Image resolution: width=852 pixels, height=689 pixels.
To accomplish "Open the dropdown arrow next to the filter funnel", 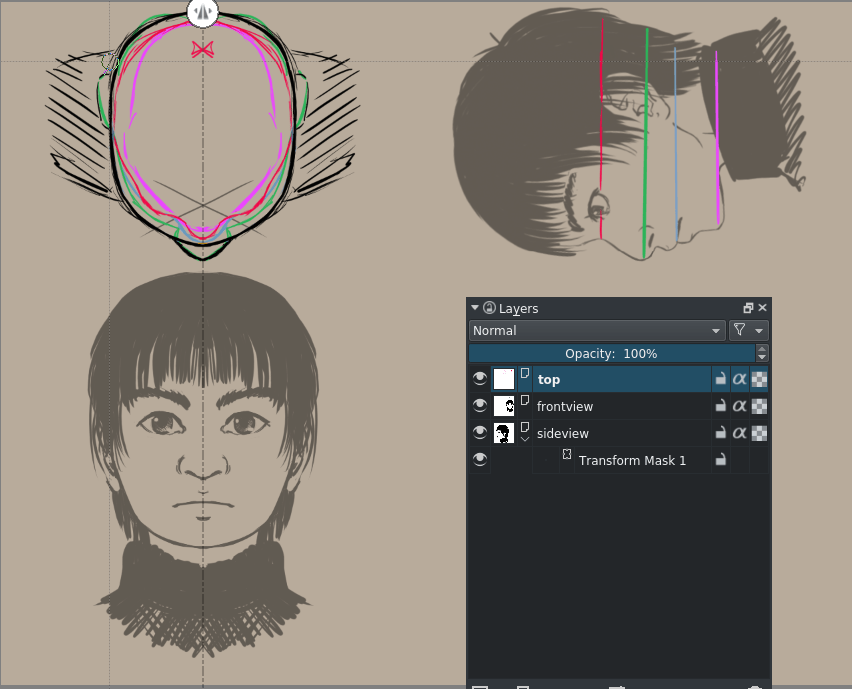I will (x=760, y=330).
